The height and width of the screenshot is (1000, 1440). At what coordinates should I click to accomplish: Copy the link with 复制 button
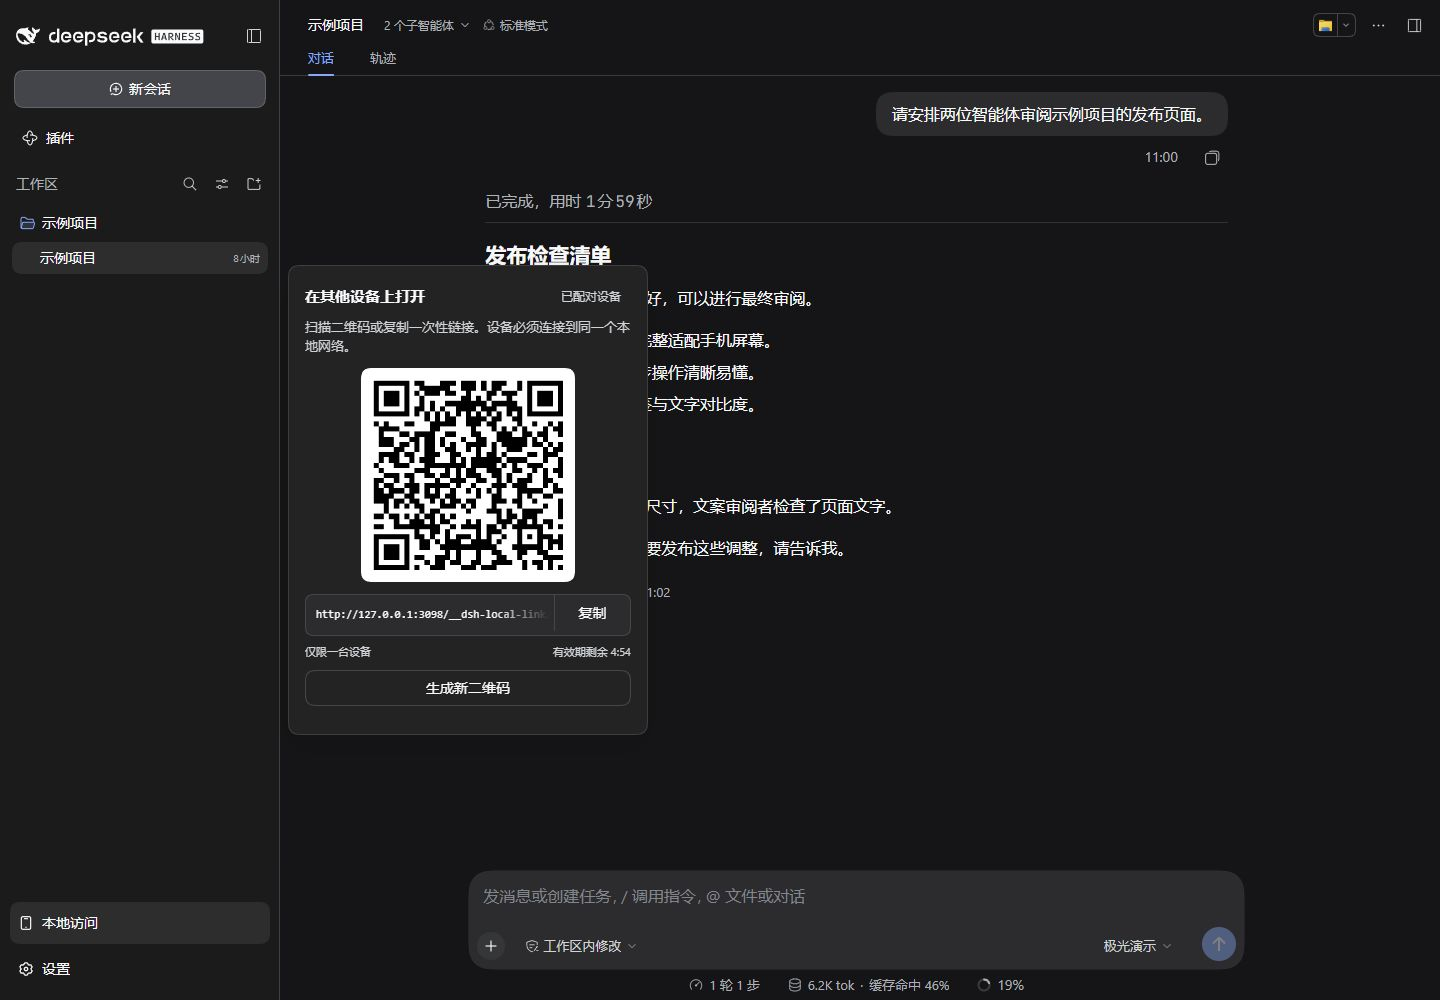click(x=592, y=614)
